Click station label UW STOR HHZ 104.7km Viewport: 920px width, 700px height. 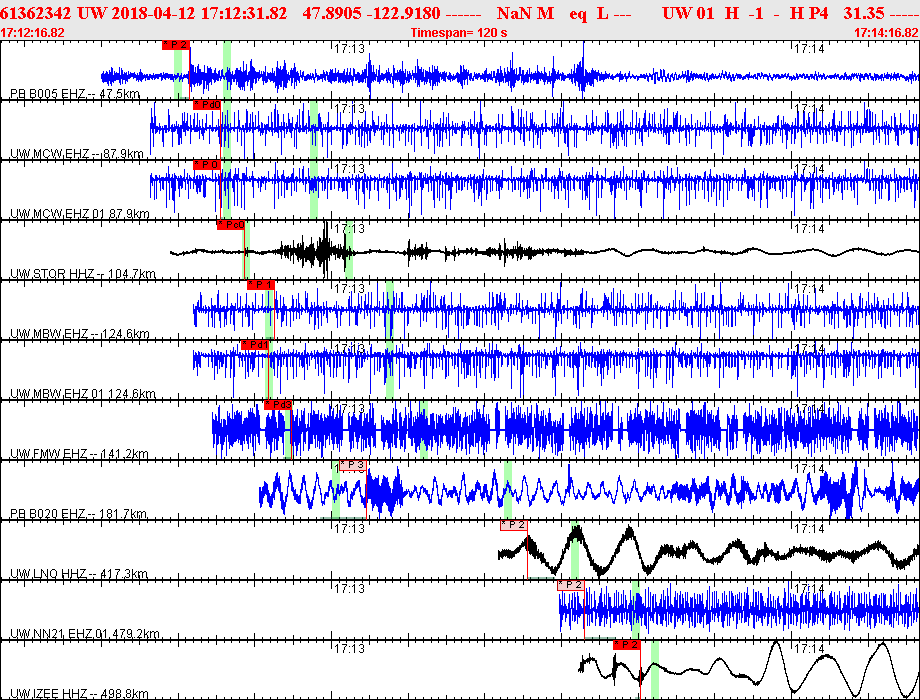tap(83, 274)
